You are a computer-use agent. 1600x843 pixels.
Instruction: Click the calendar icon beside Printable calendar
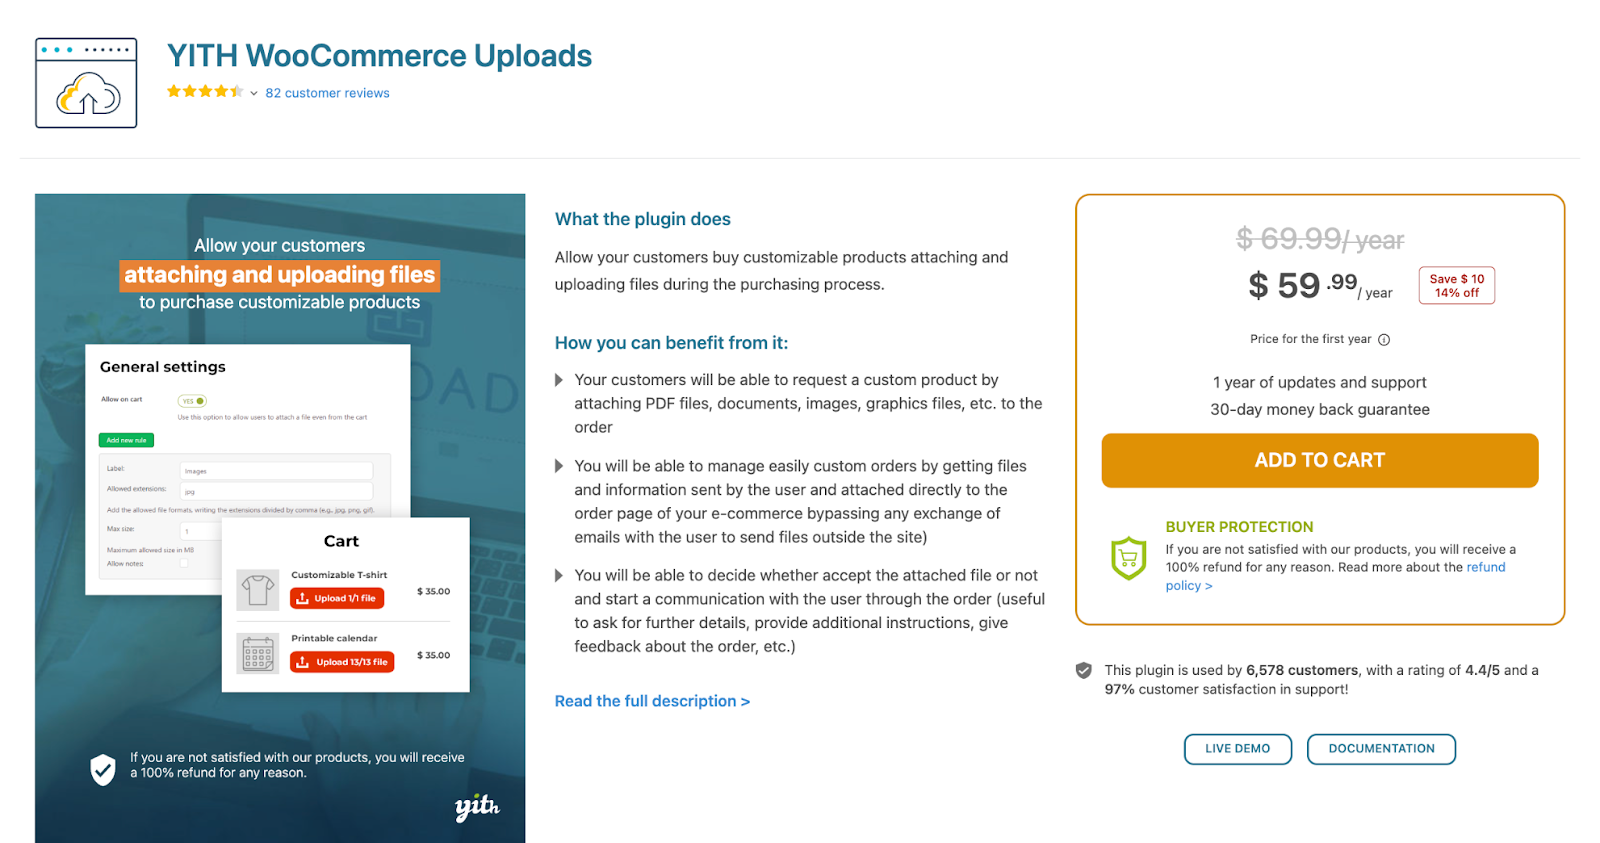[257, 653]
